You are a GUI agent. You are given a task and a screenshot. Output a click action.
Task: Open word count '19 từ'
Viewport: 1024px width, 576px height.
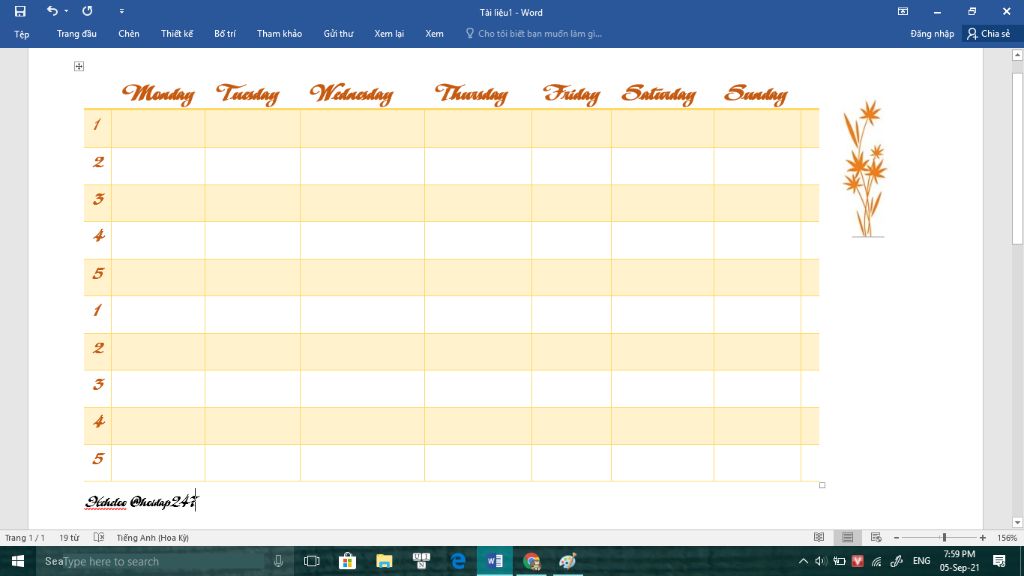tap(69, 538)
